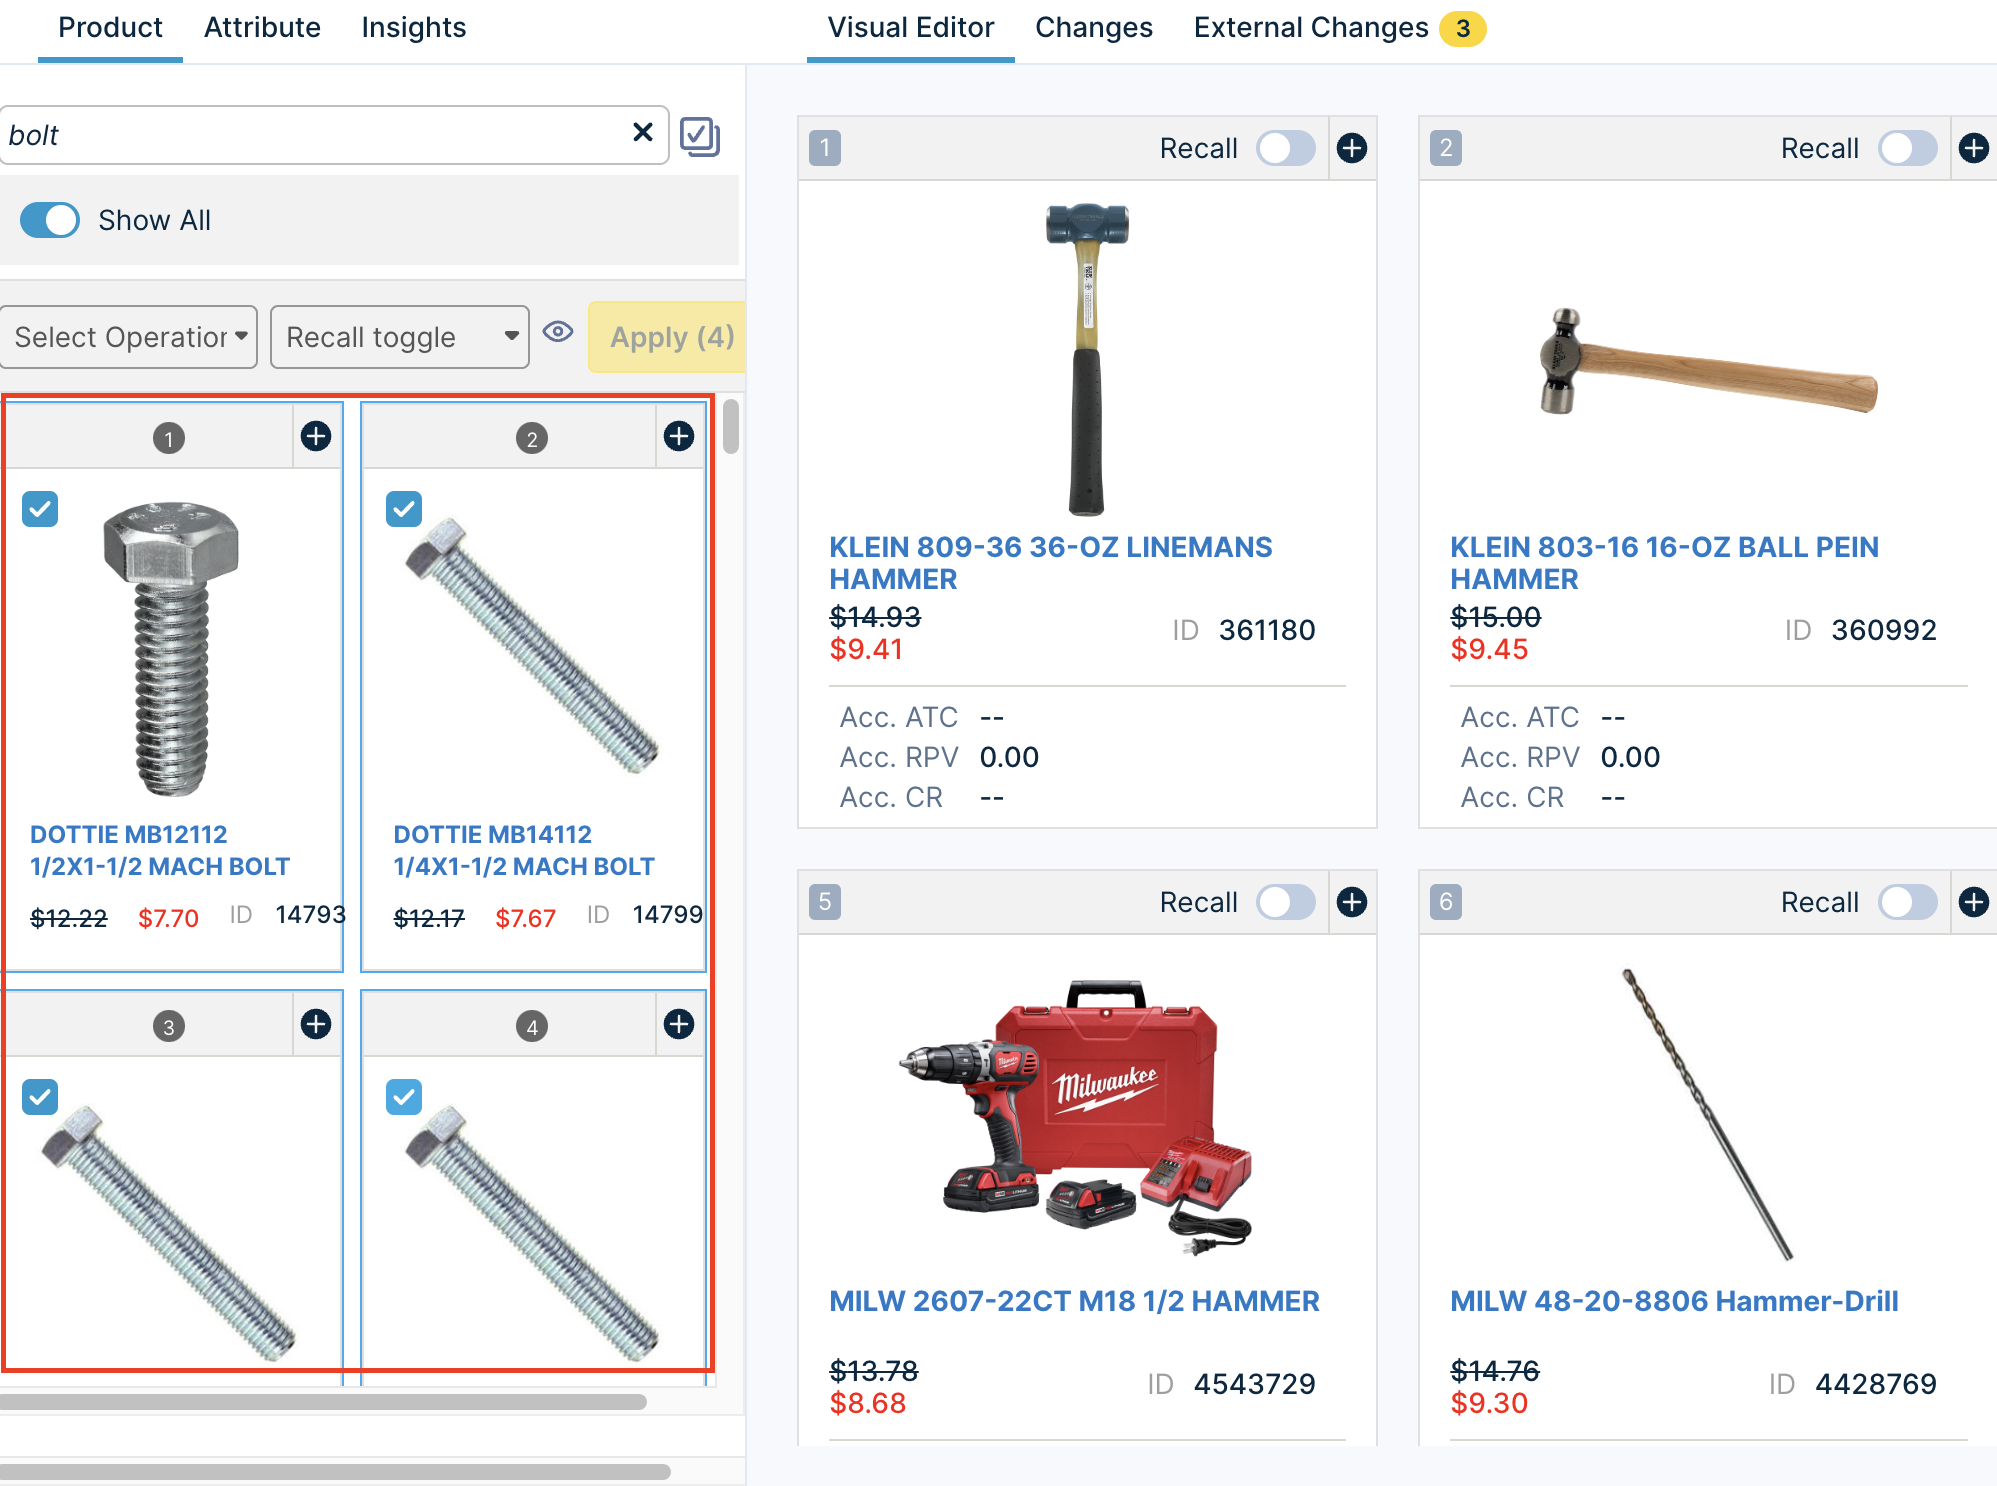Click result number badge 3 circle
The height and width of the screenshot is (1486, 1997).
pyautogui.click(x=169, y=1026)
